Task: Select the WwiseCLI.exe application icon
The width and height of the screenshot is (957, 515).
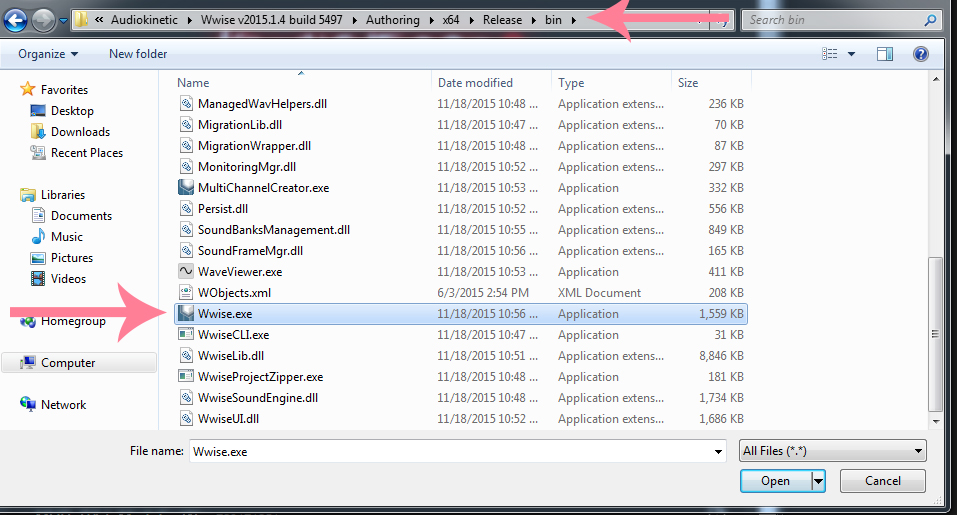Action: coord(186,334)
